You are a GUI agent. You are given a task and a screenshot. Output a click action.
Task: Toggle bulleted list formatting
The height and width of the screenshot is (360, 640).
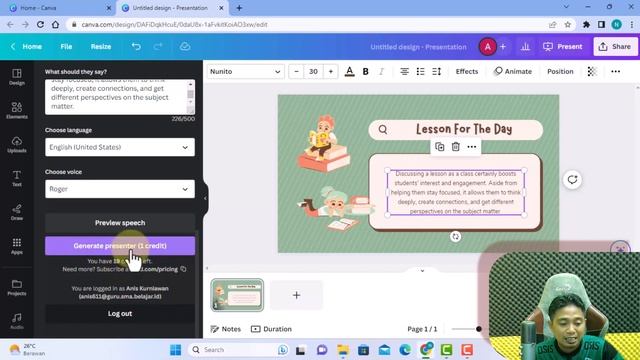(420, 71)
